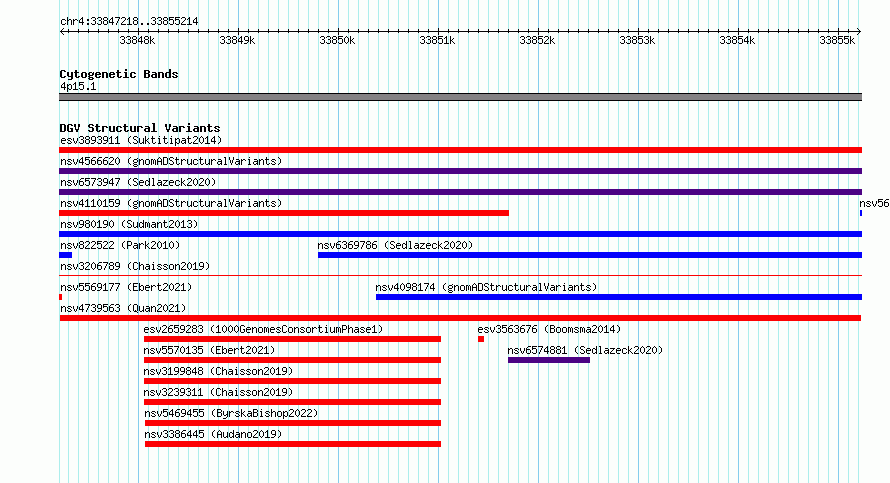This screenshot has height=483, width=890.
Task: Open the nsv980190 (Sudmant2013) label
Action: [129, 224]
